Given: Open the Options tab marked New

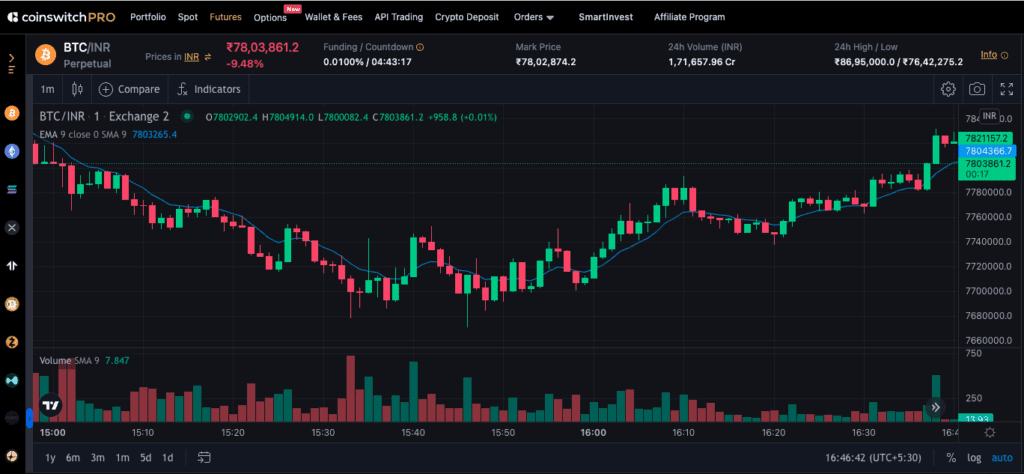Looking at the screenshot, I should pos(270,18).
